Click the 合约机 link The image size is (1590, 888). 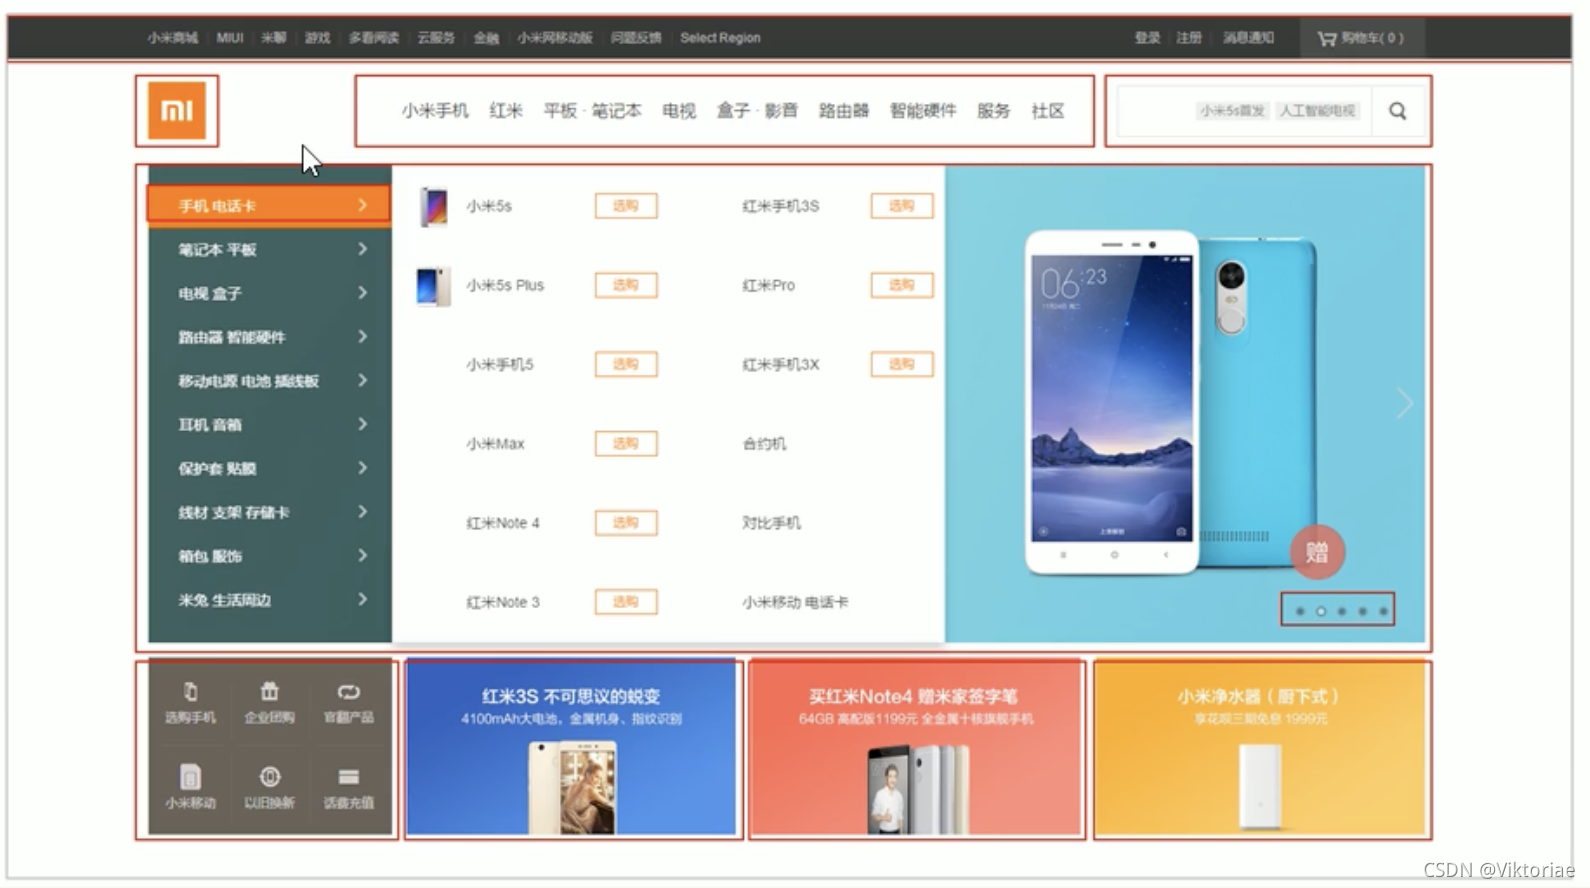tap(764, 444)
